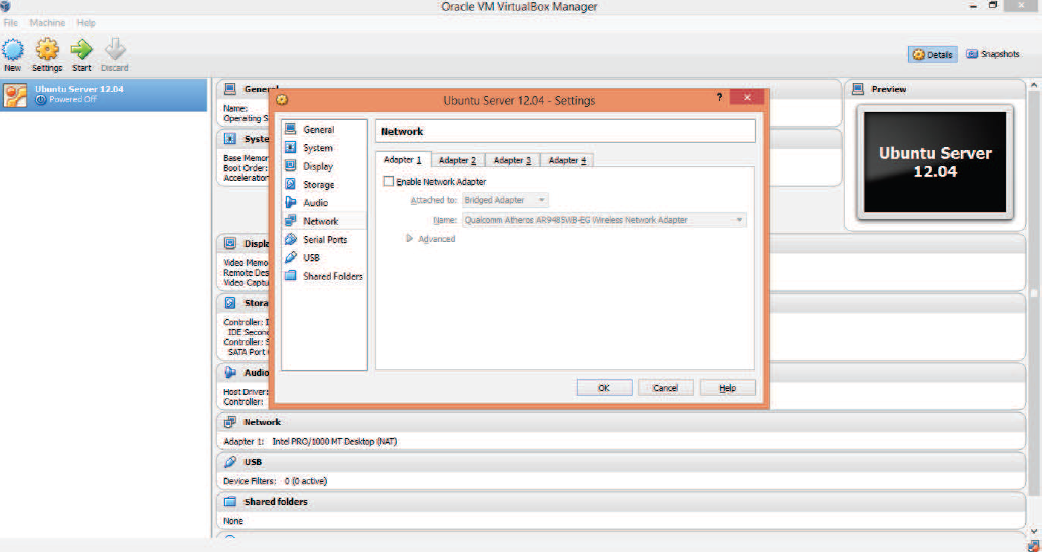
Task: Click 'None' under Shared folders
Action: coord(233,521)
